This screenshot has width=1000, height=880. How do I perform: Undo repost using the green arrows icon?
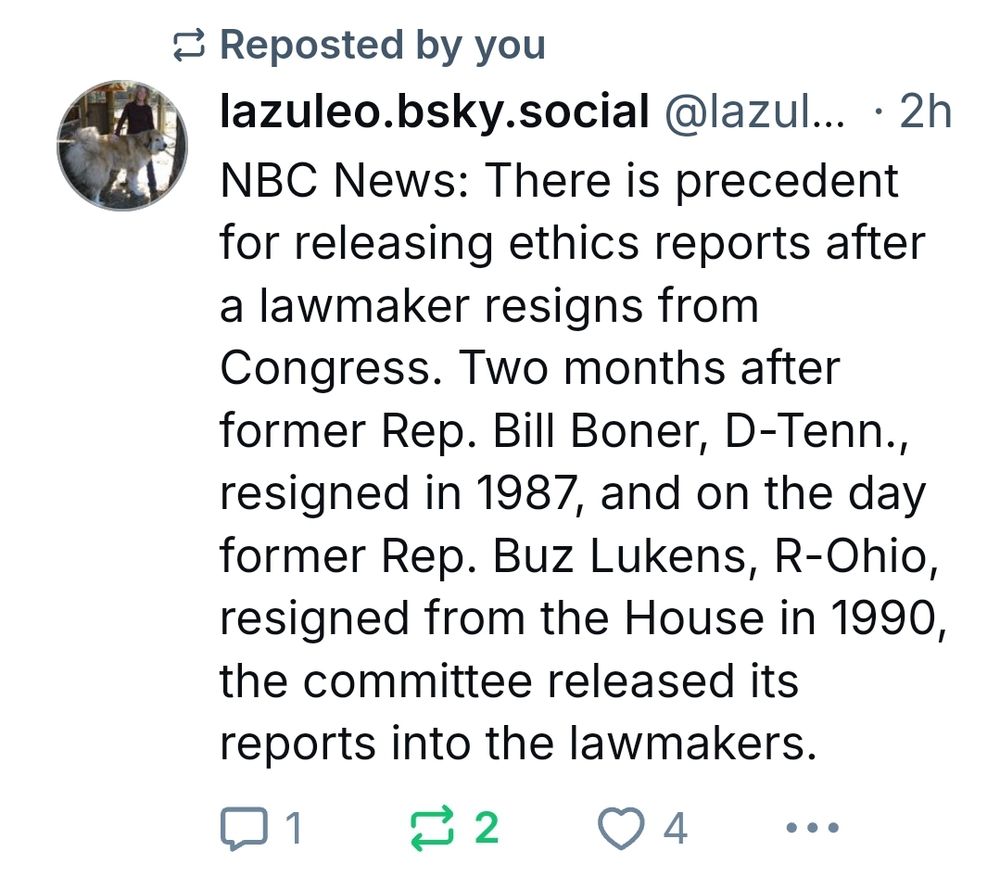click(x=431, y=828)
